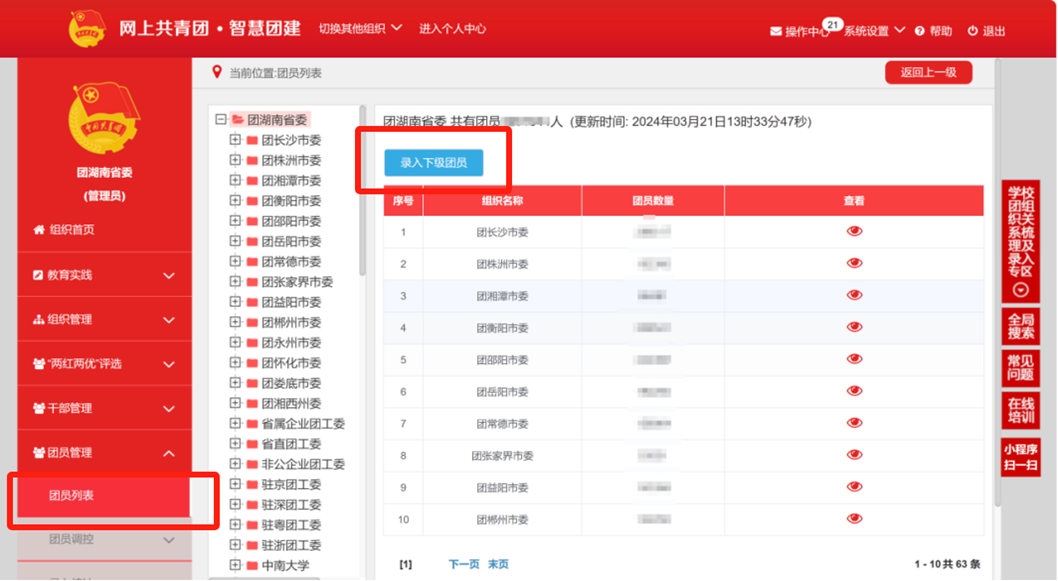The height and width of the screenshot is (581, 1058).
Task: Click the organization tree vertical scrollbar
Action: point(362,190)
